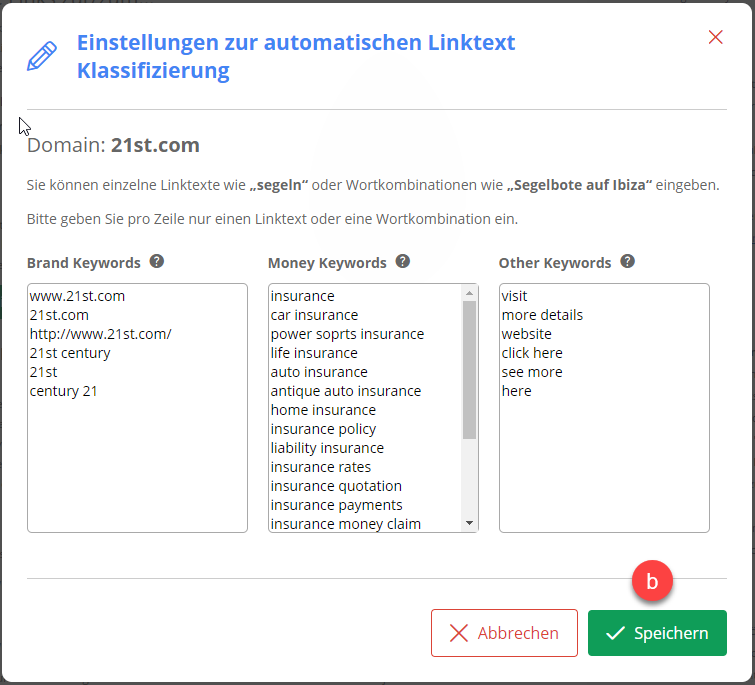Click the '21st' brand keyword line

43,372
